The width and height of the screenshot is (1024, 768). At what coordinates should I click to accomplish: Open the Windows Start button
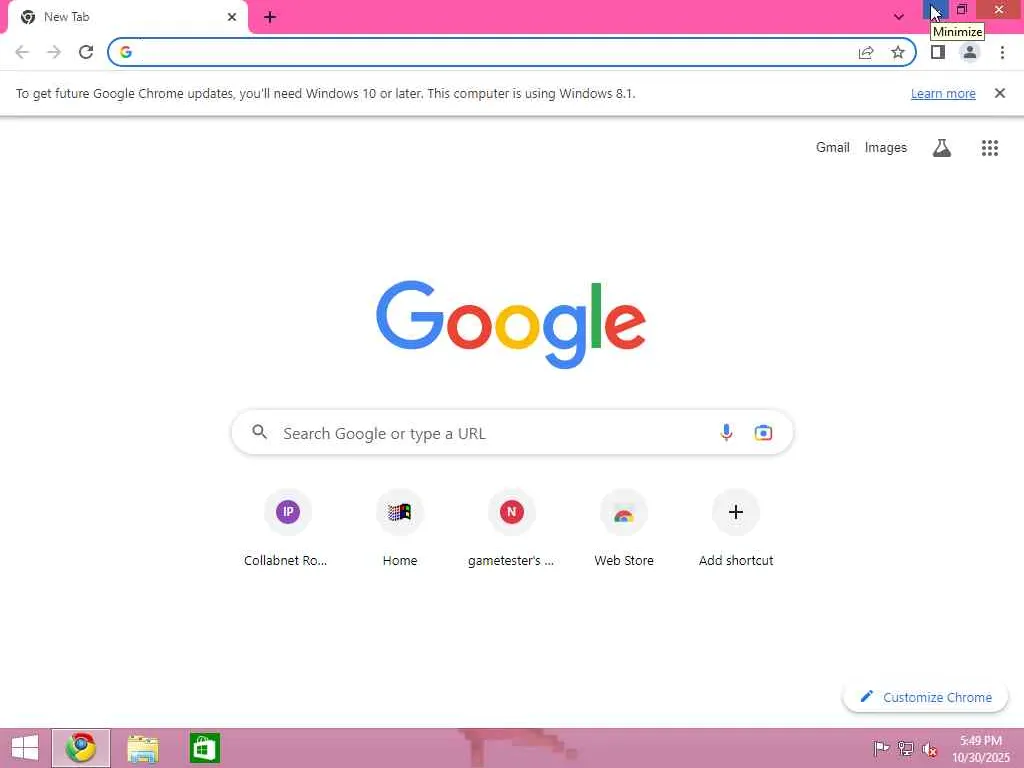coord(25,748)
